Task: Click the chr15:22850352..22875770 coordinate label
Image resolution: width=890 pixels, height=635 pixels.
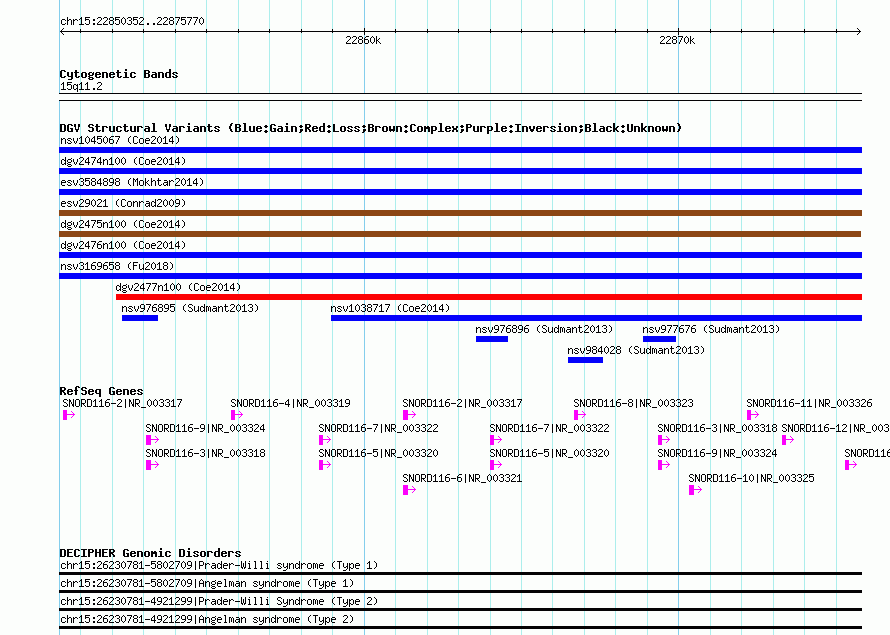Action: coord(132,21)
